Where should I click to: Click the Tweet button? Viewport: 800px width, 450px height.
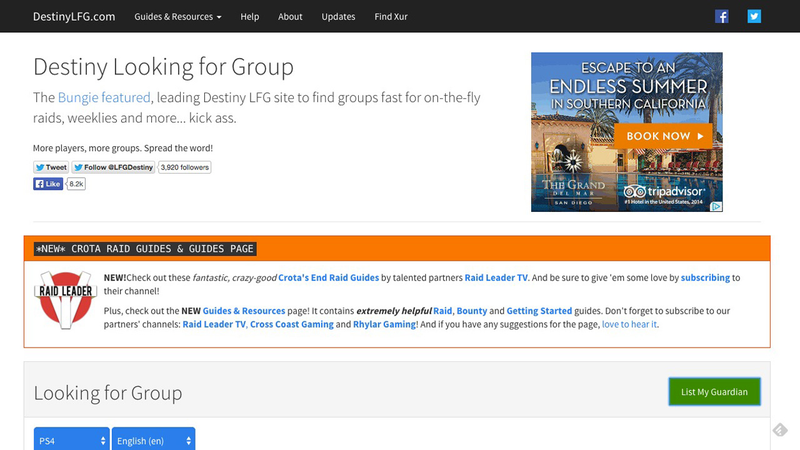[x=51, y=167]
